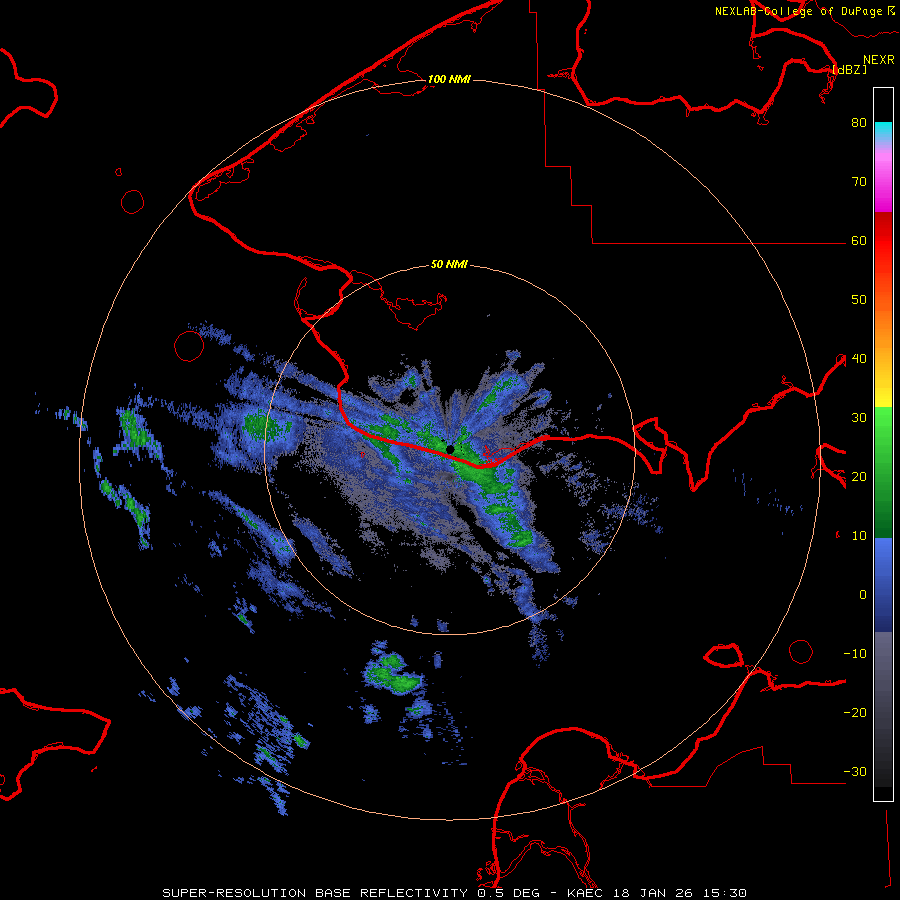Click the cyan segment of the color bar
This screenshot has width=900, height=900.
(x=883, y=131)
